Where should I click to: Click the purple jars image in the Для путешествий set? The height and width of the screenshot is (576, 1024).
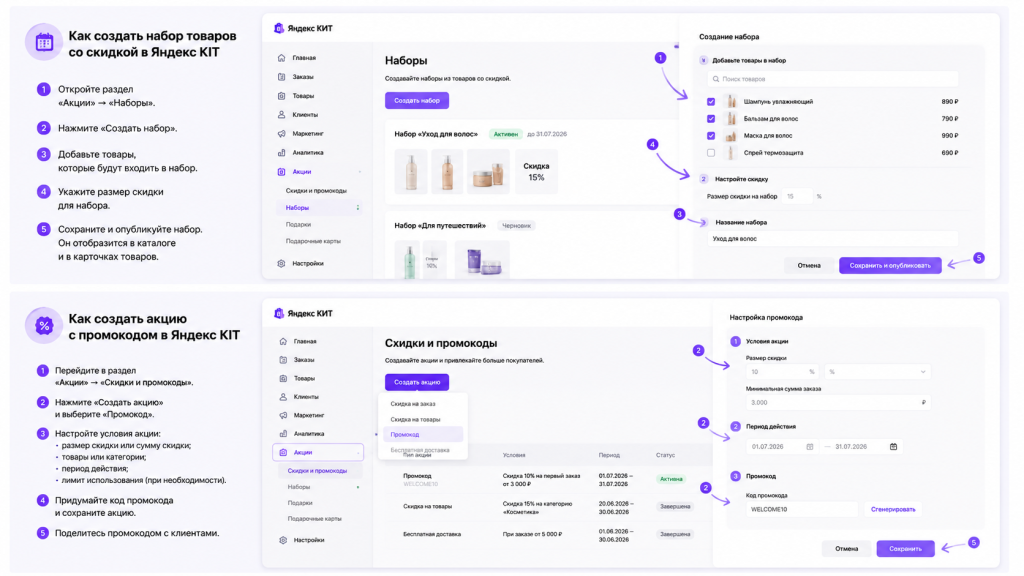(x=483, y=260)
